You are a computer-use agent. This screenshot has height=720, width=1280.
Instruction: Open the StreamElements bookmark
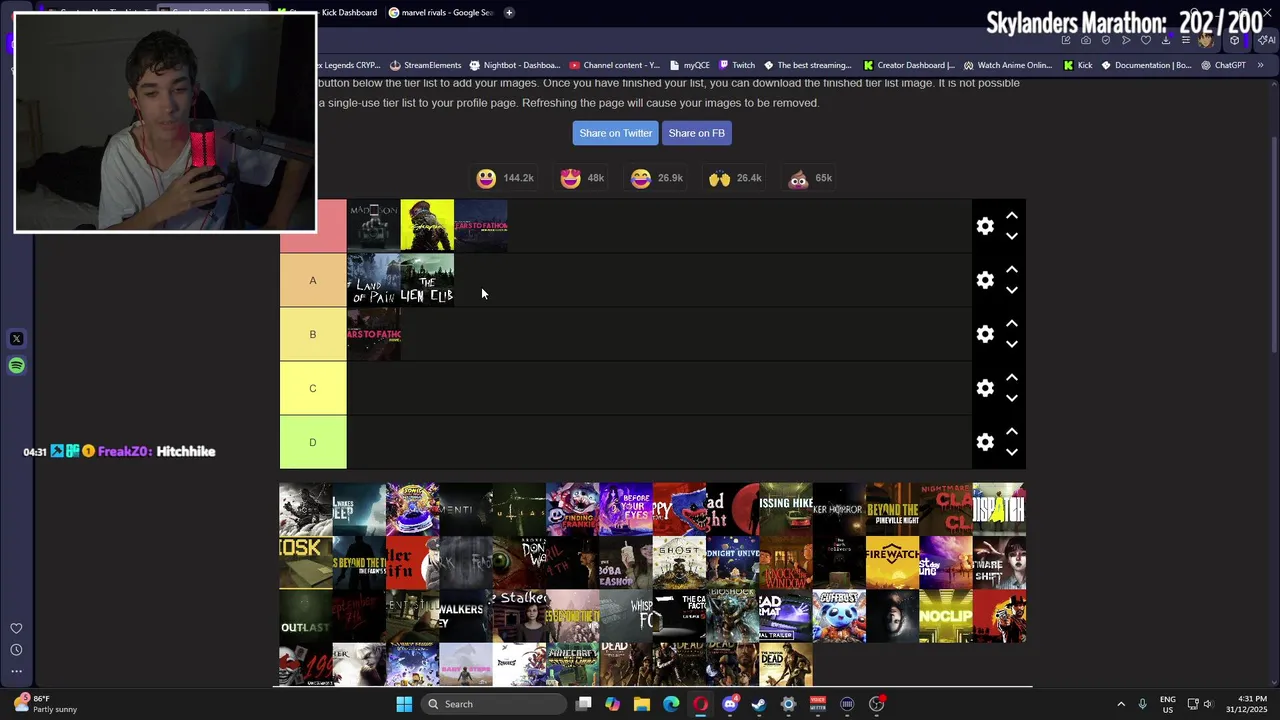(425, 65)
